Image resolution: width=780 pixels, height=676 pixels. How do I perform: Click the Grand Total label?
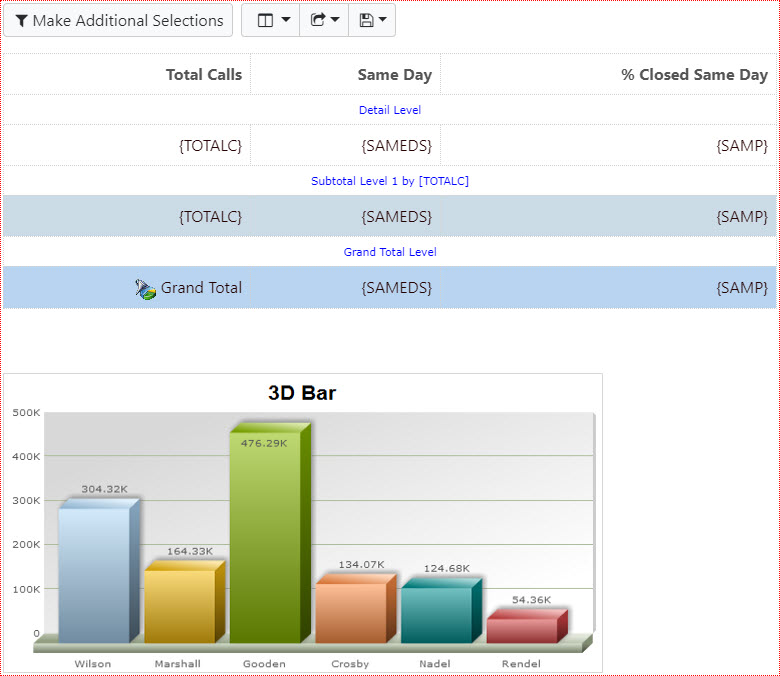201,288
